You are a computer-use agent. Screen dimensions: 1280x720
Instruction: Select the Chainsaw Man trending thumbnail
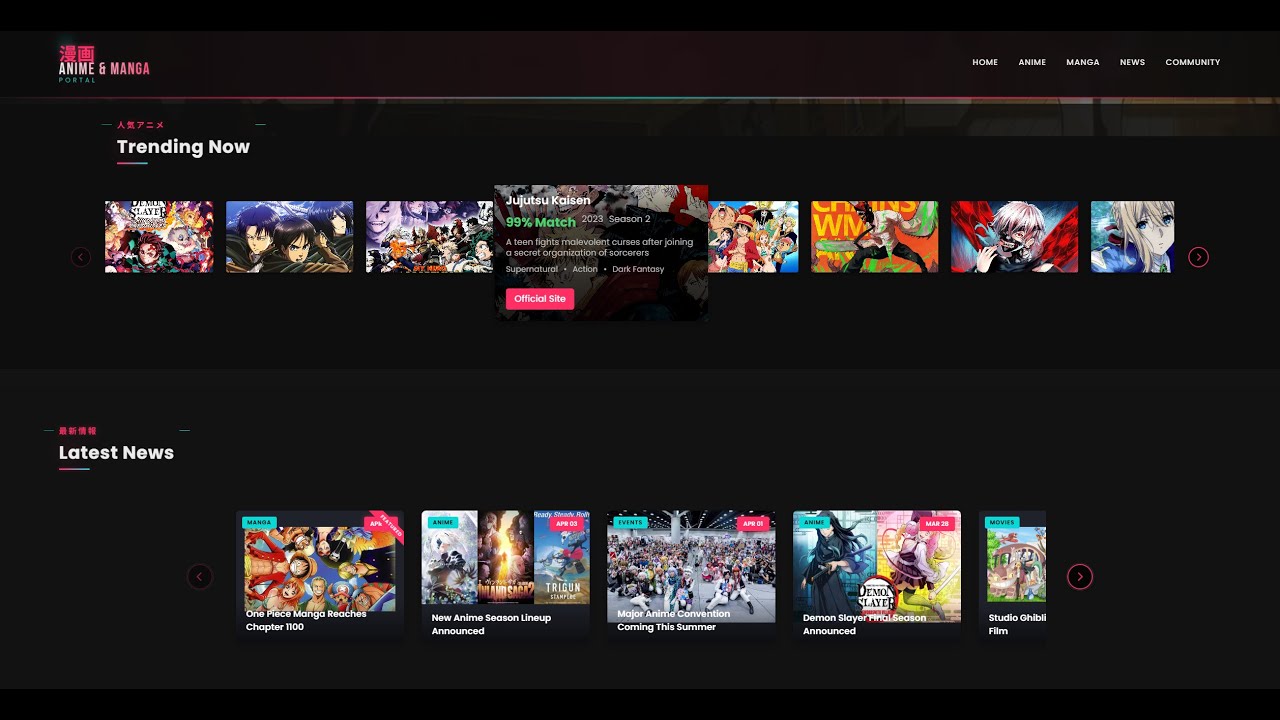875,237
